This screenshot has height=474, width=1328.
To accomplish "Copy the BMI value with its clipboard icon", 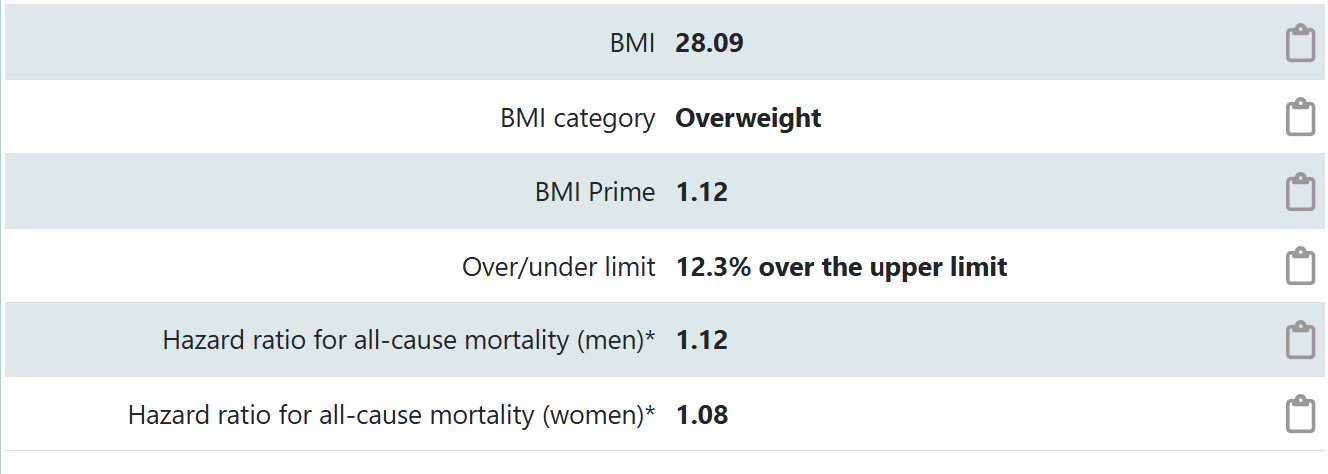I will (1300, 43).
